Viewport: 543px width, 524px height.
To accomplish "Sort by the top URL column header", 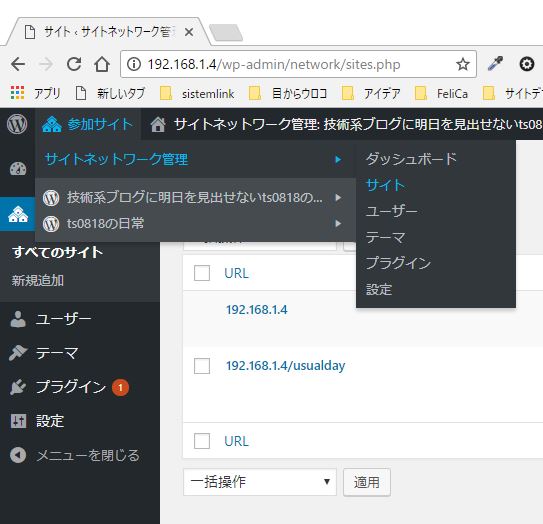I will 236,273.
